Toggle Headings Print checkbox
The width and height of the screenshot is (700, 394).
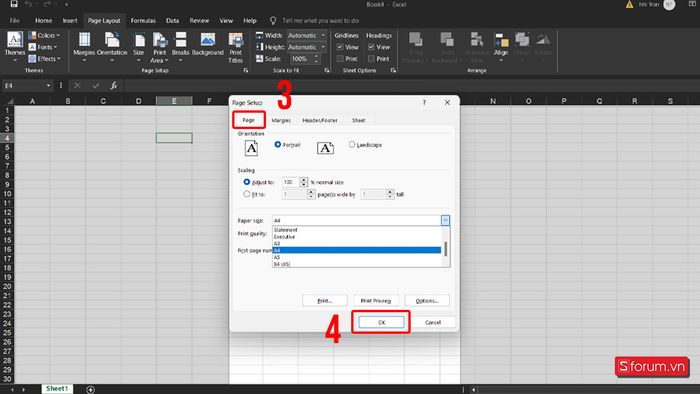(371, 58)
